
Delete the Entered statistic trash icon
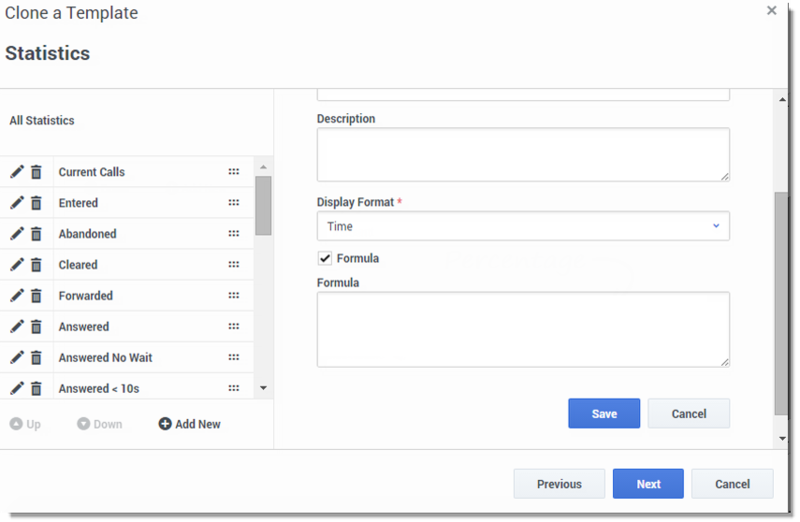pos(36,203)
